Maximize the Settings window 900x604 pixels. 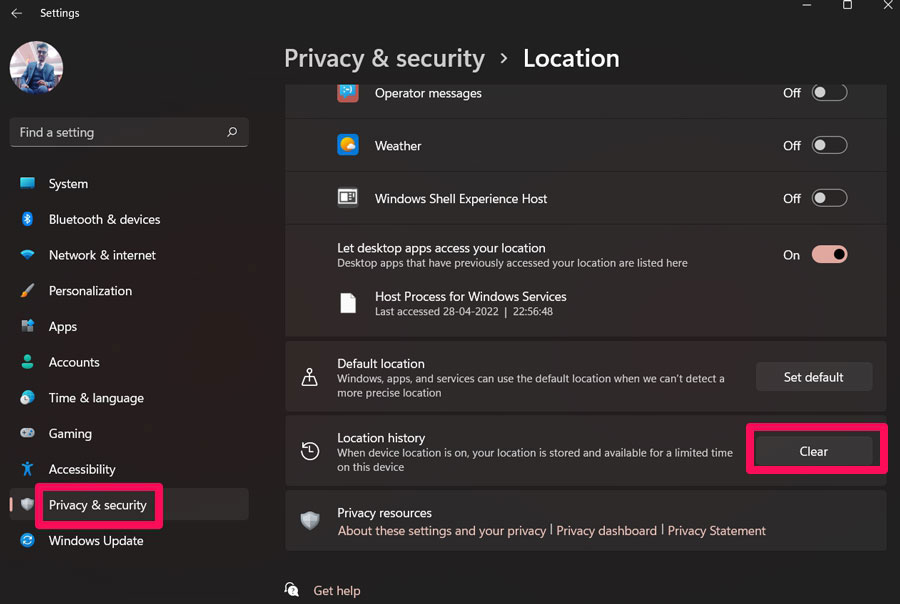[847, 5]
